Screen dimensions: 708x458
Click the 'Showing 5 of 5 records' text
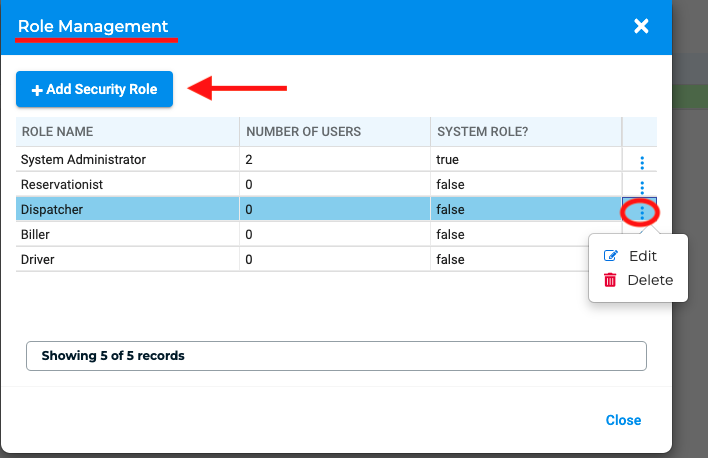pos(113,356)
